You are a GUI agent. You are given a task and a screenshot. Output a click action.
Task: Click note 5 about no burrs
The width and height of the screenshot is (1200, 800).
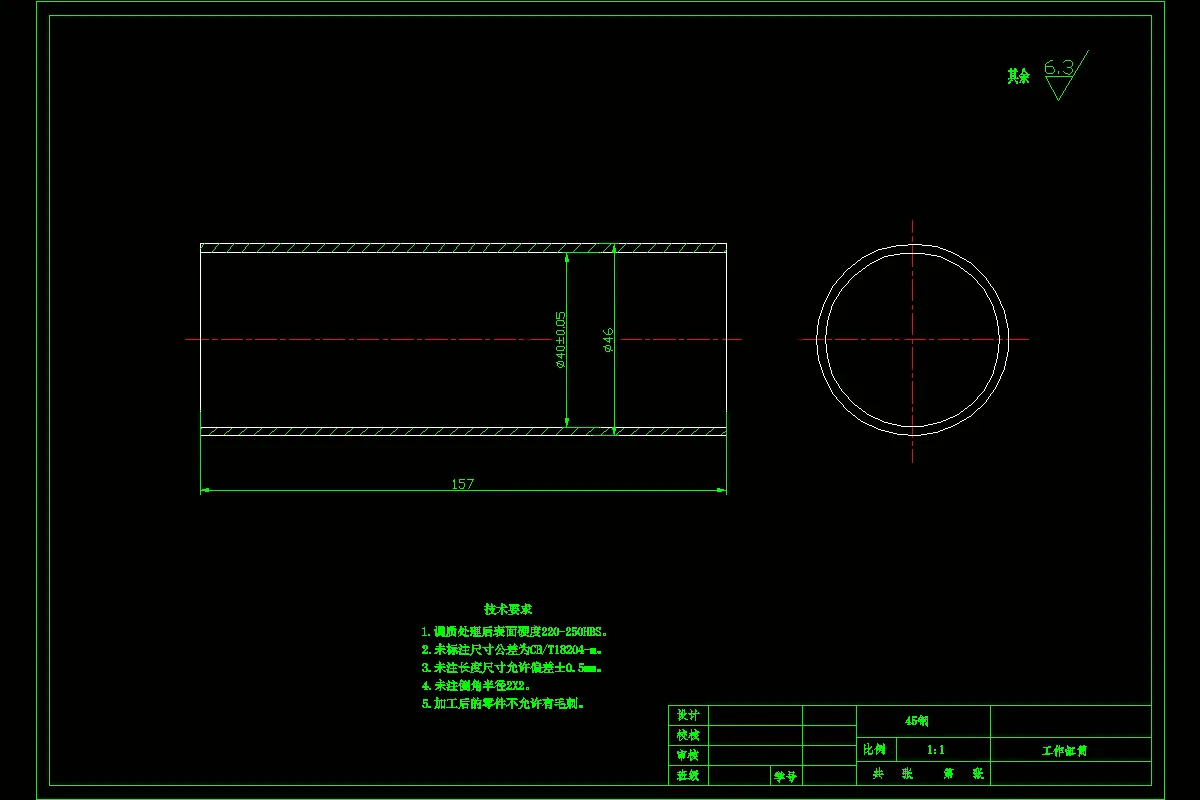[503, 704]
